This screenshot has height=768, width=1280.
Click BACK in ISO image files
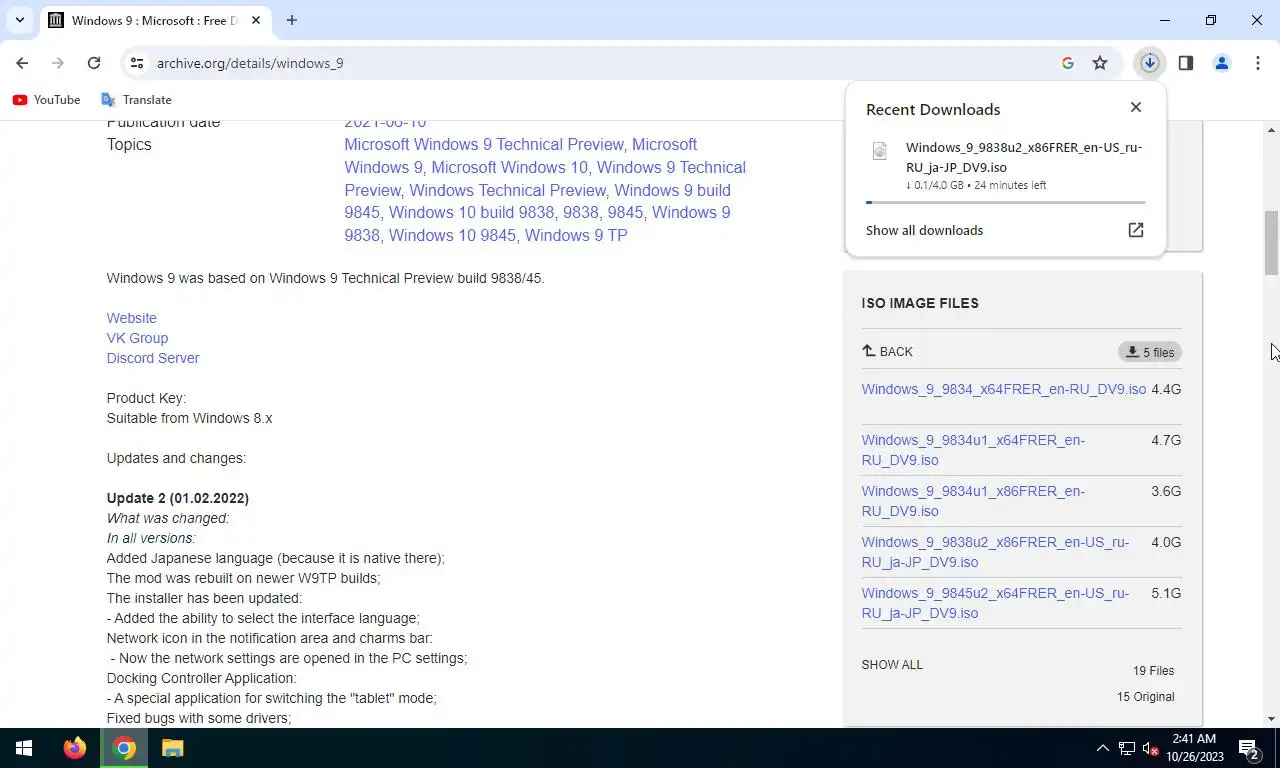point(887,351)
